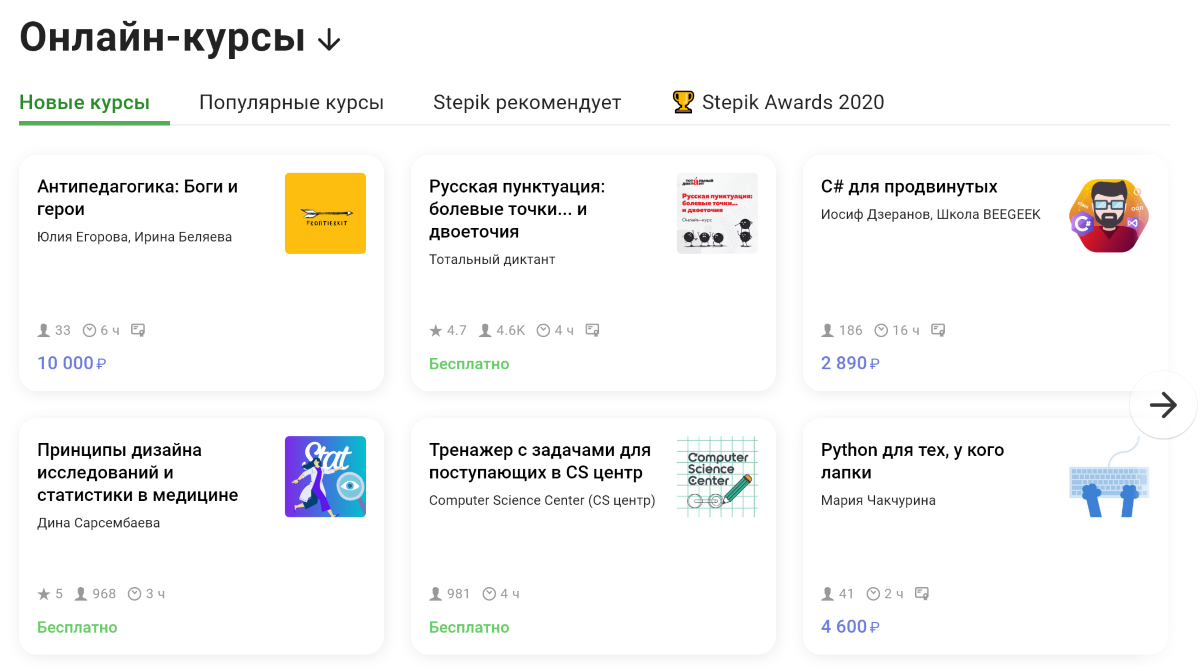Click the 10 000 ₽ price
Image resolution: width=1200 pixels, height=671 pixels.
72,363
